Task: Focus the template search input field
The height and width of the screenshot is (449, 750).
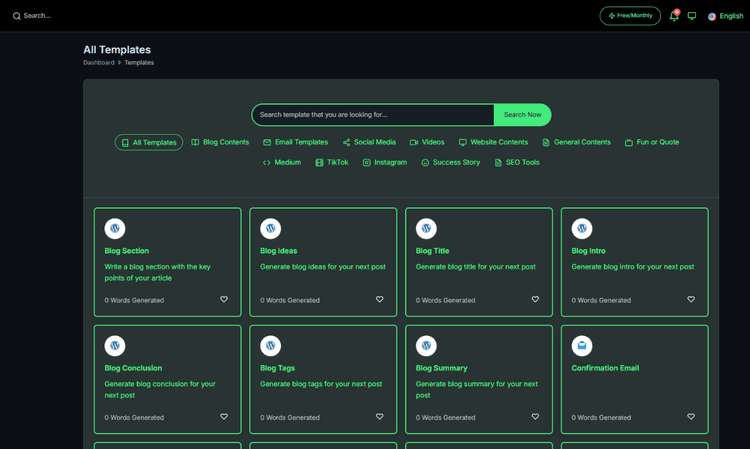Action: 373,115
